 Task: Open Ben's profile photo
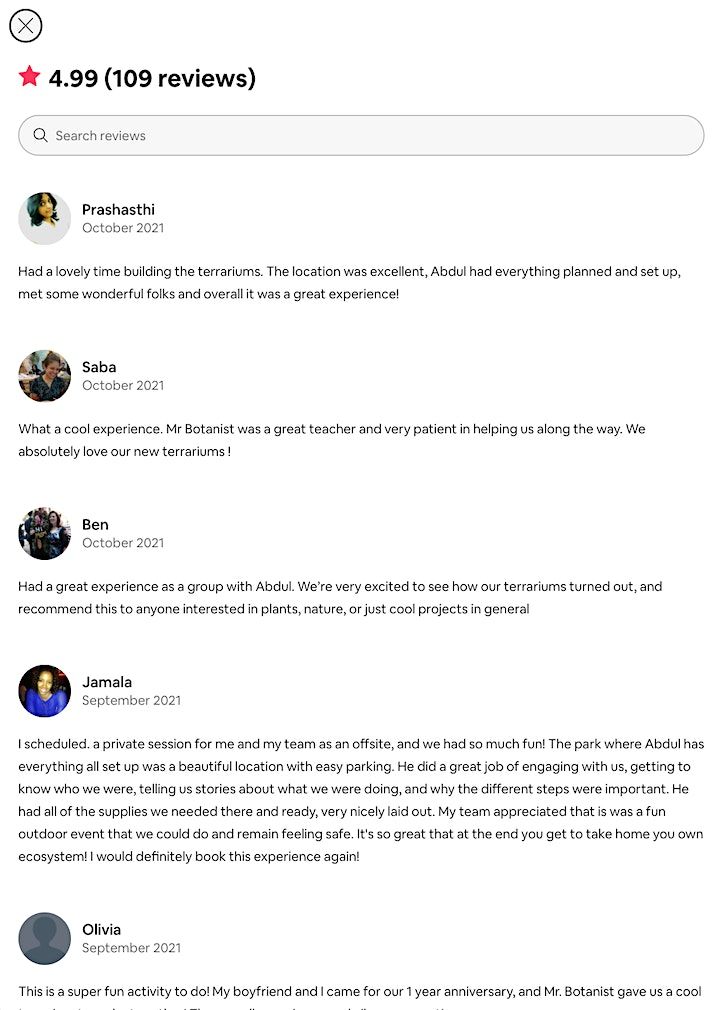point(45,533)
